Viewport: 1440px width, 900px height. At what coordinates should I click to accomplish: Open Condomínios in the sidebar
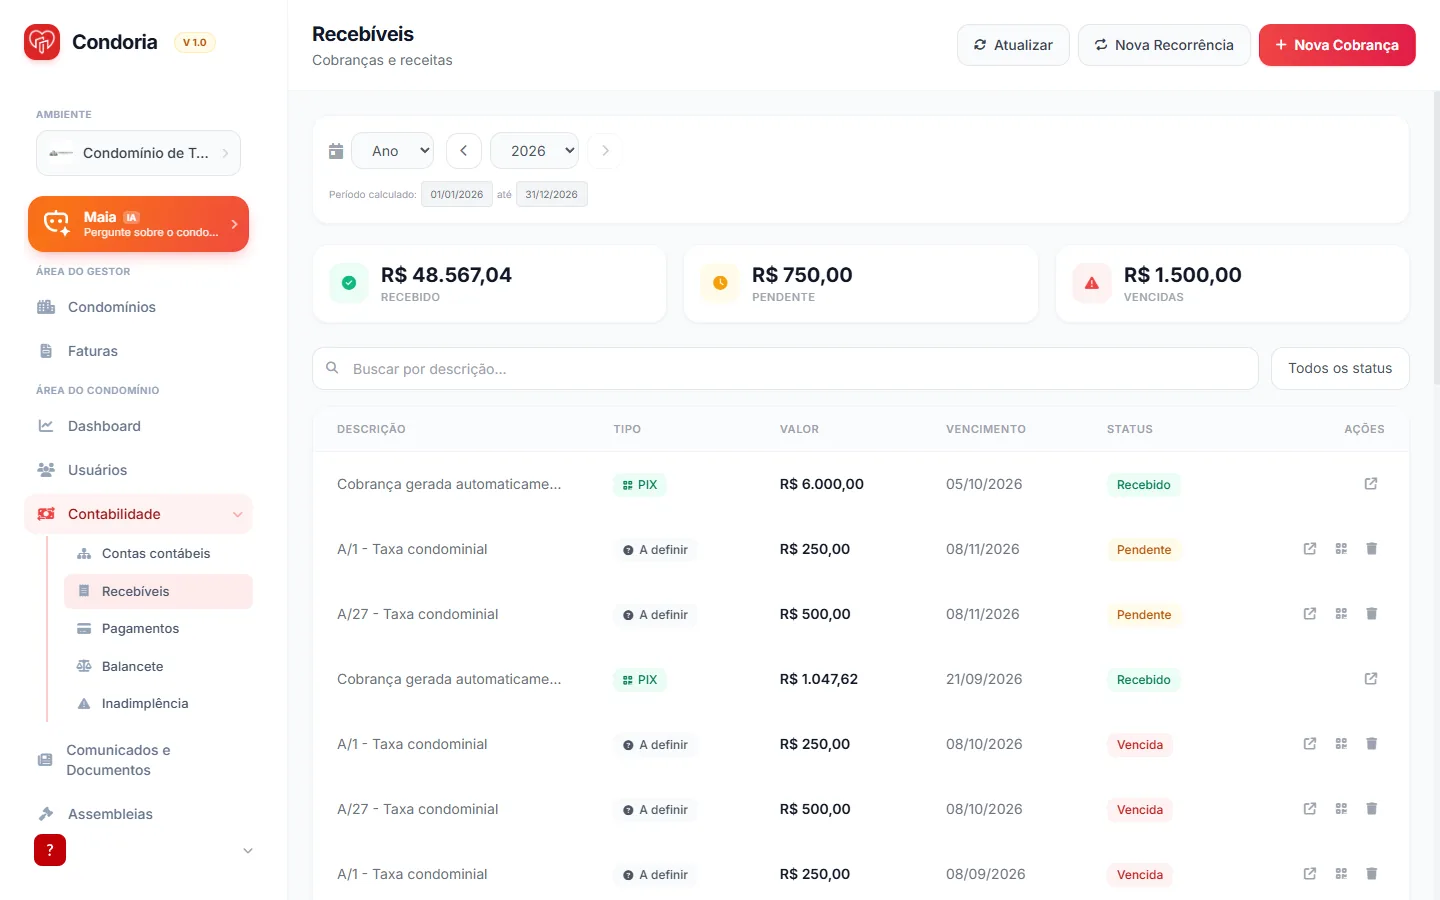pos(138,307)
